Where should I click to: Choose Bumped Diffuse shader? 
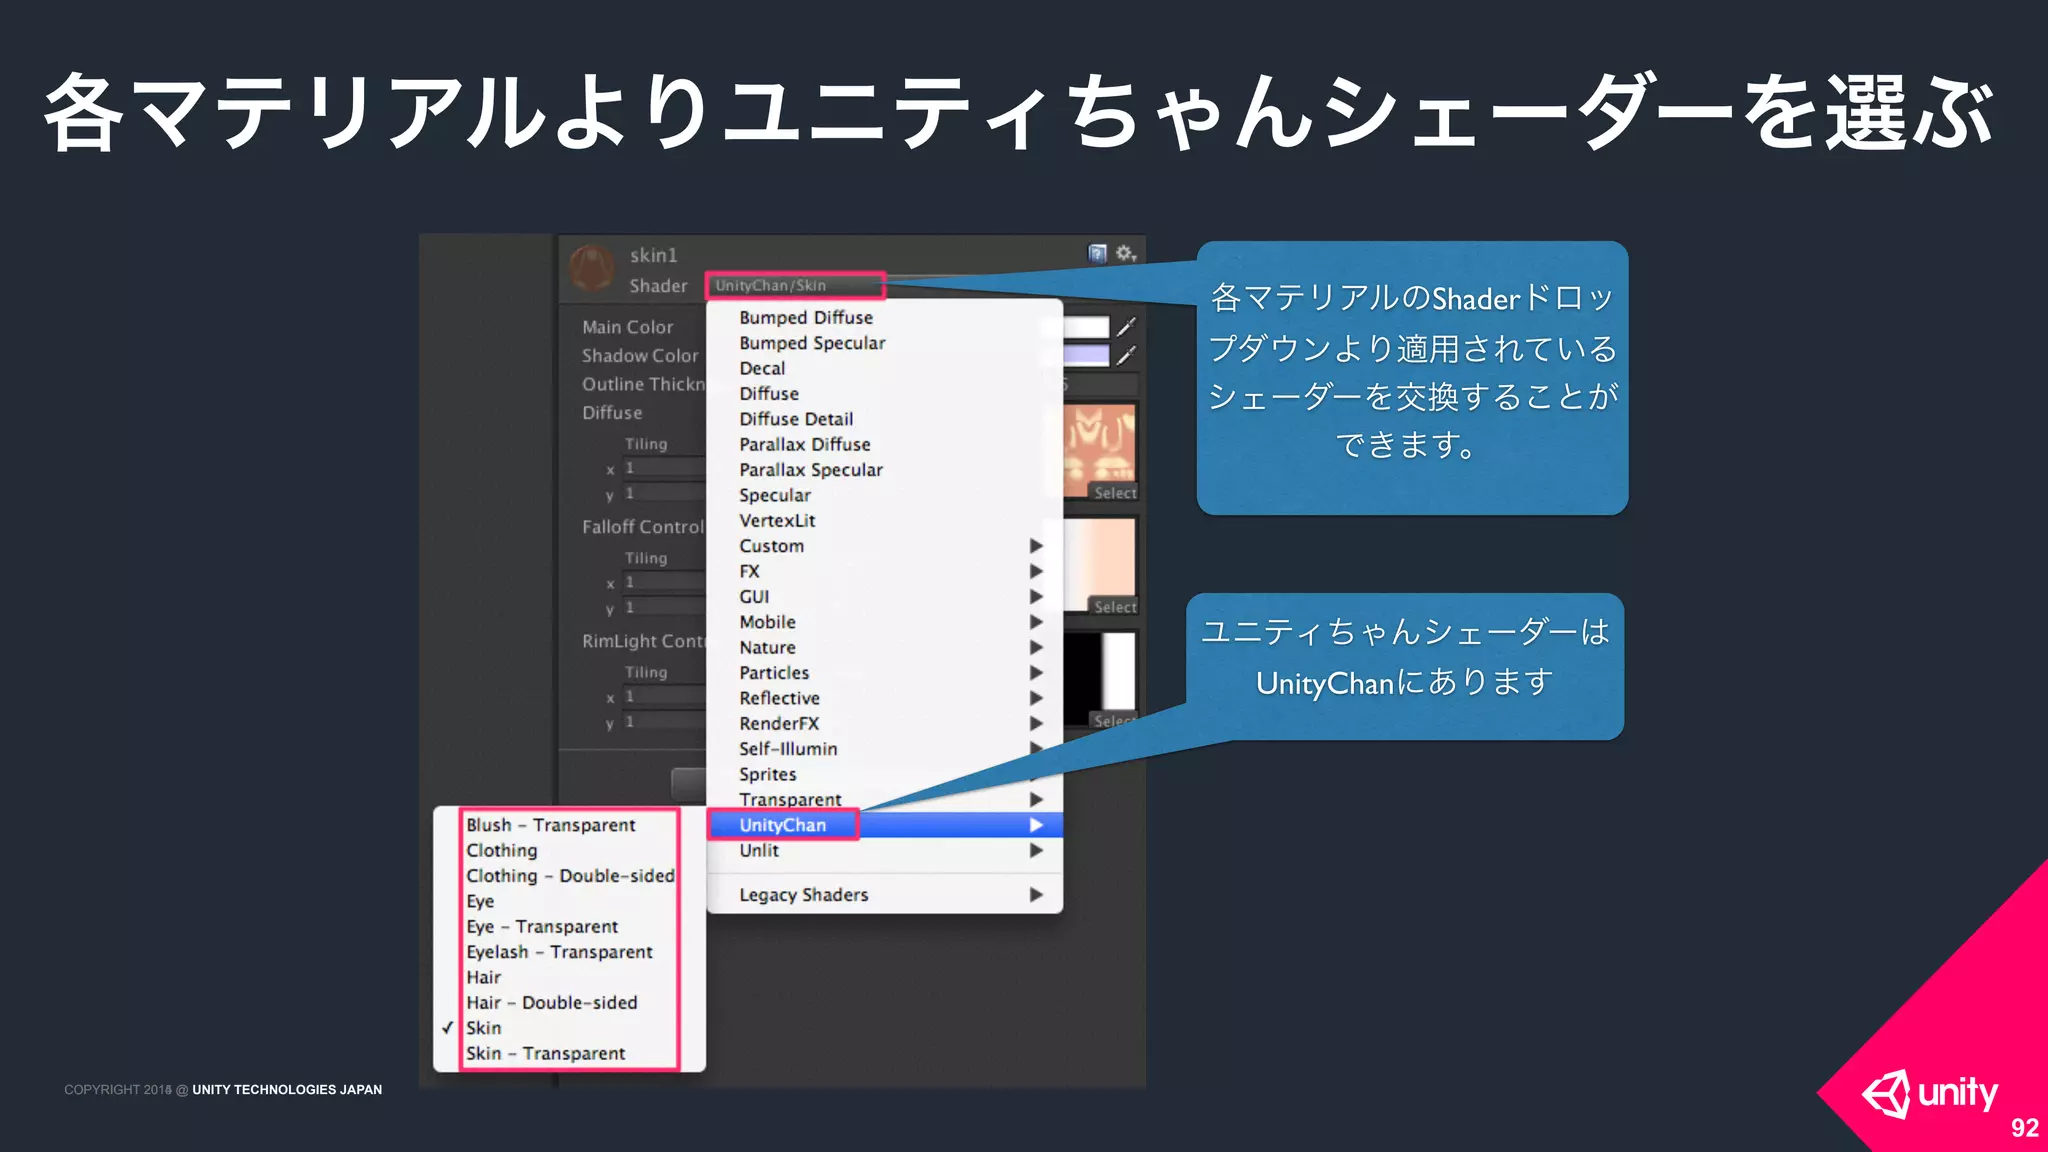tap(885, 317)
